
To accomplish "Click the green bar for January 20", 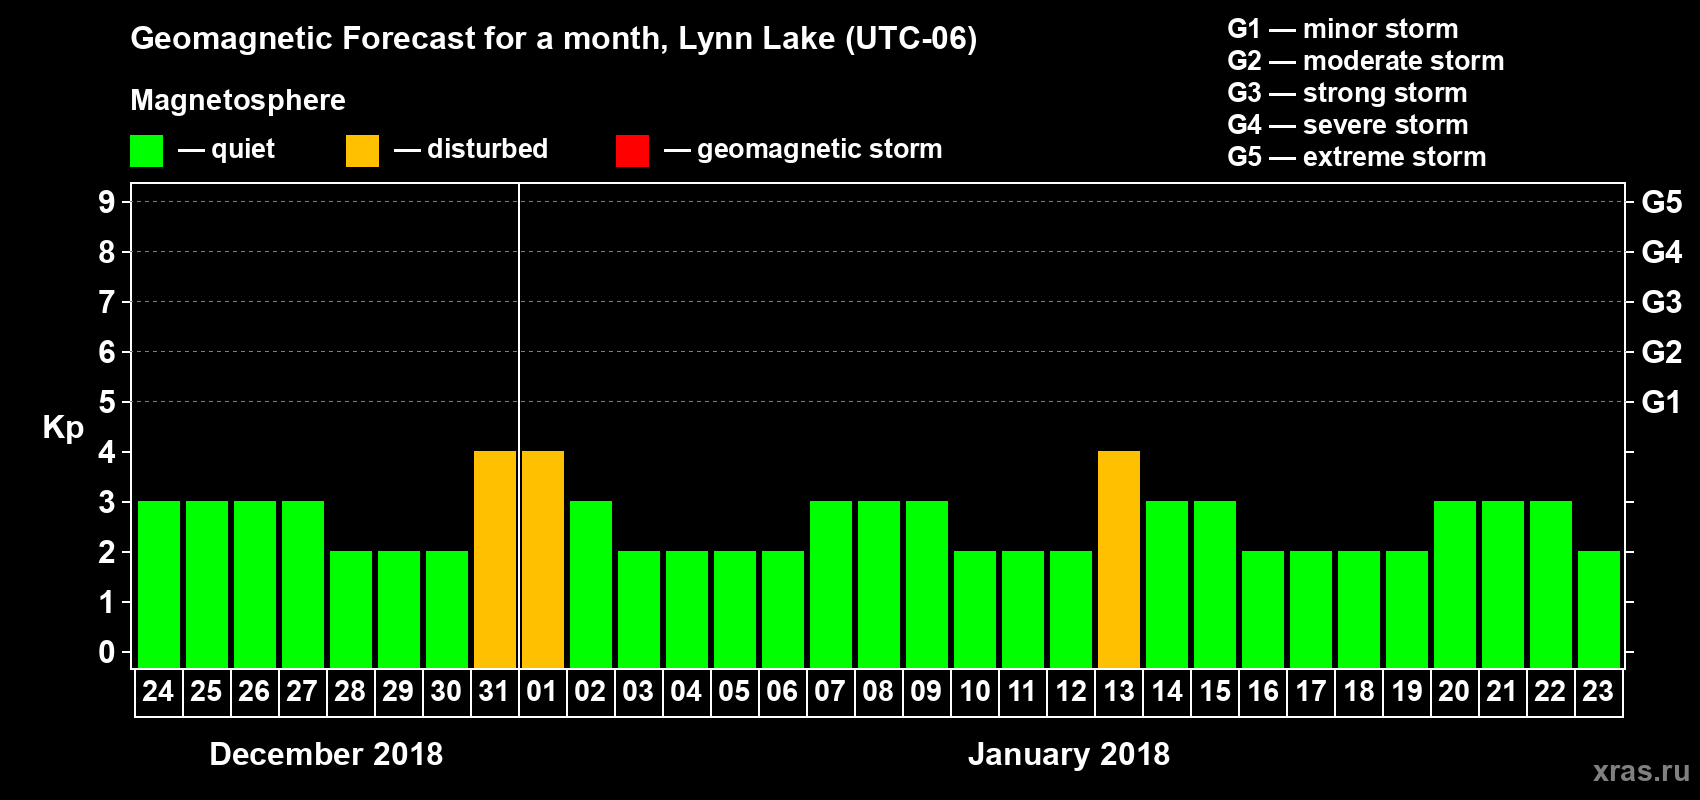I will (x=1455, y=584).
